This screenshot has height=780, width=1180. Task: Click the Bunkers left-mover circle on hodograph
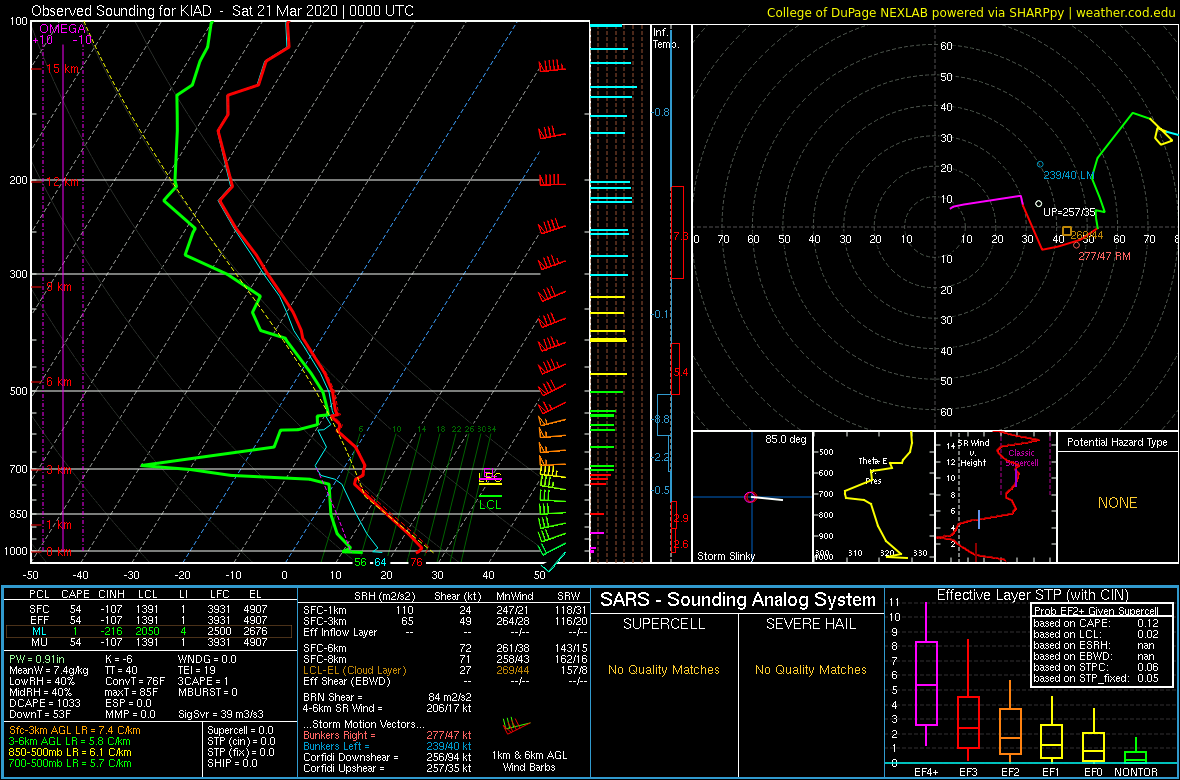tap(1040, 164)
